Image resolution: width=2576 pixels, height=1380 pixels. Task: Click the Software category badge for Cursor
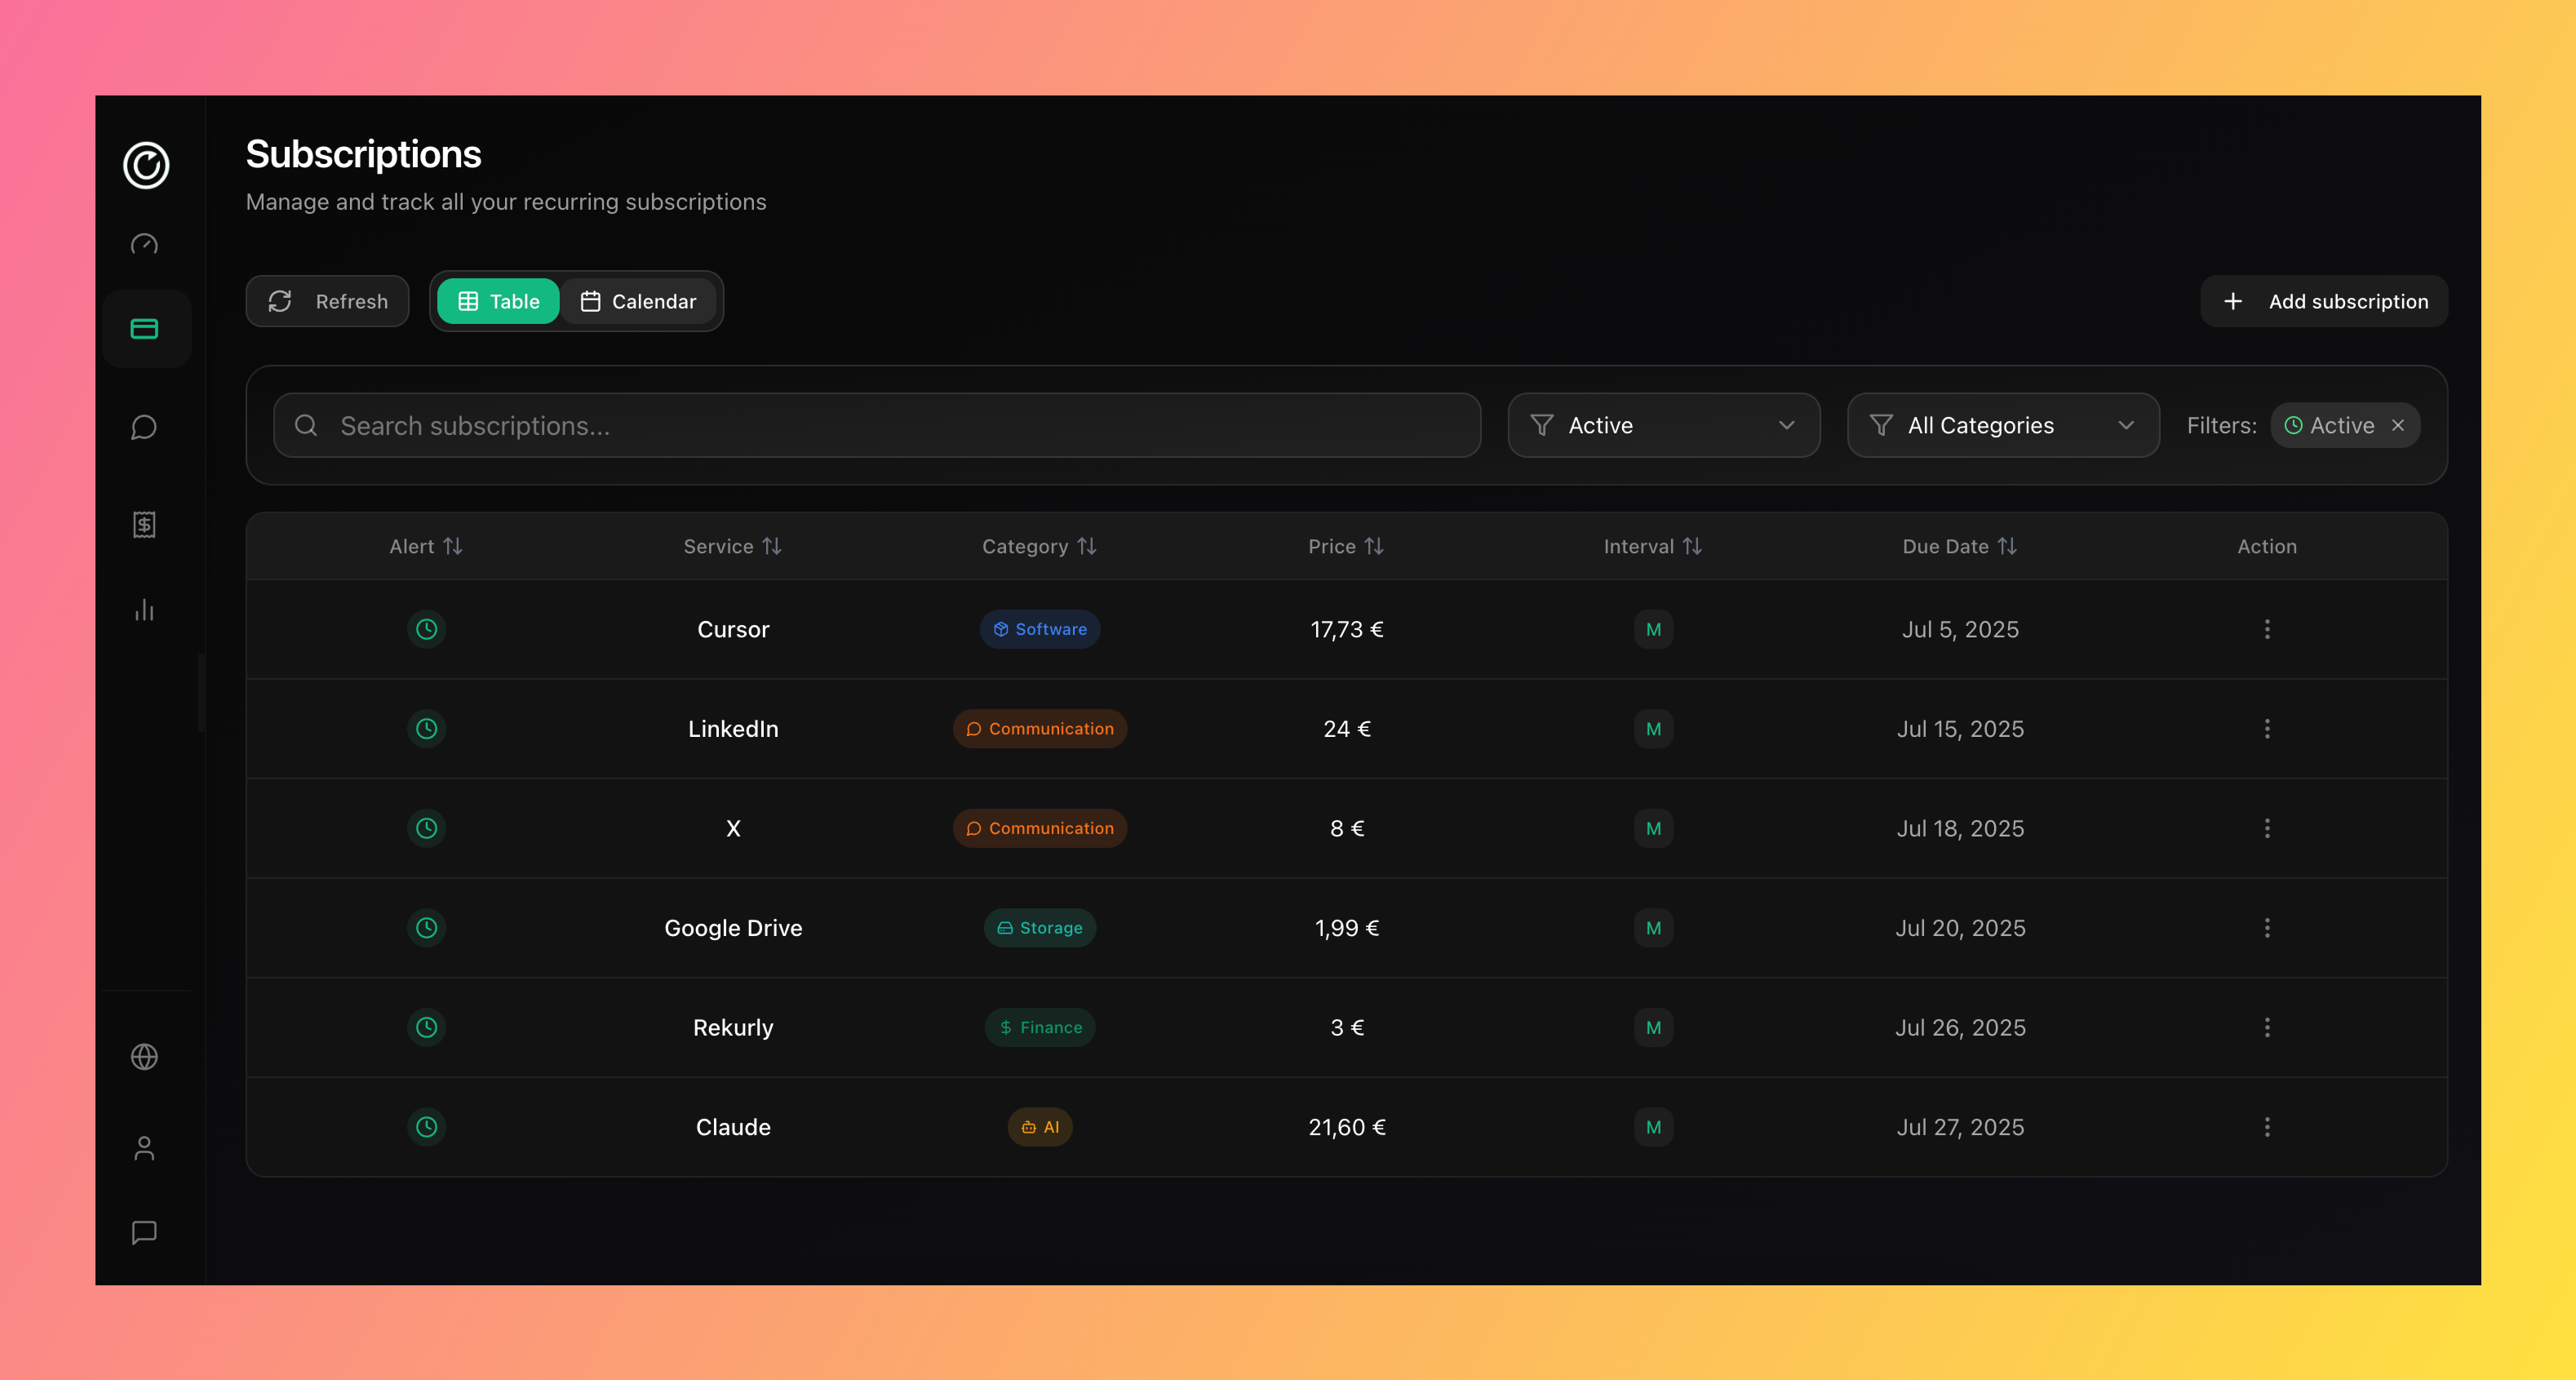click(x=1040, y=629)
